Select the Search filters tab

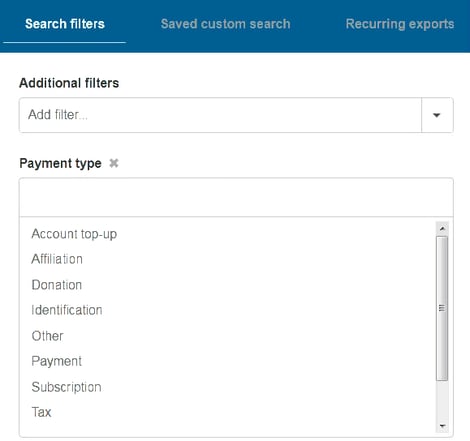click(x=65, y=24)
